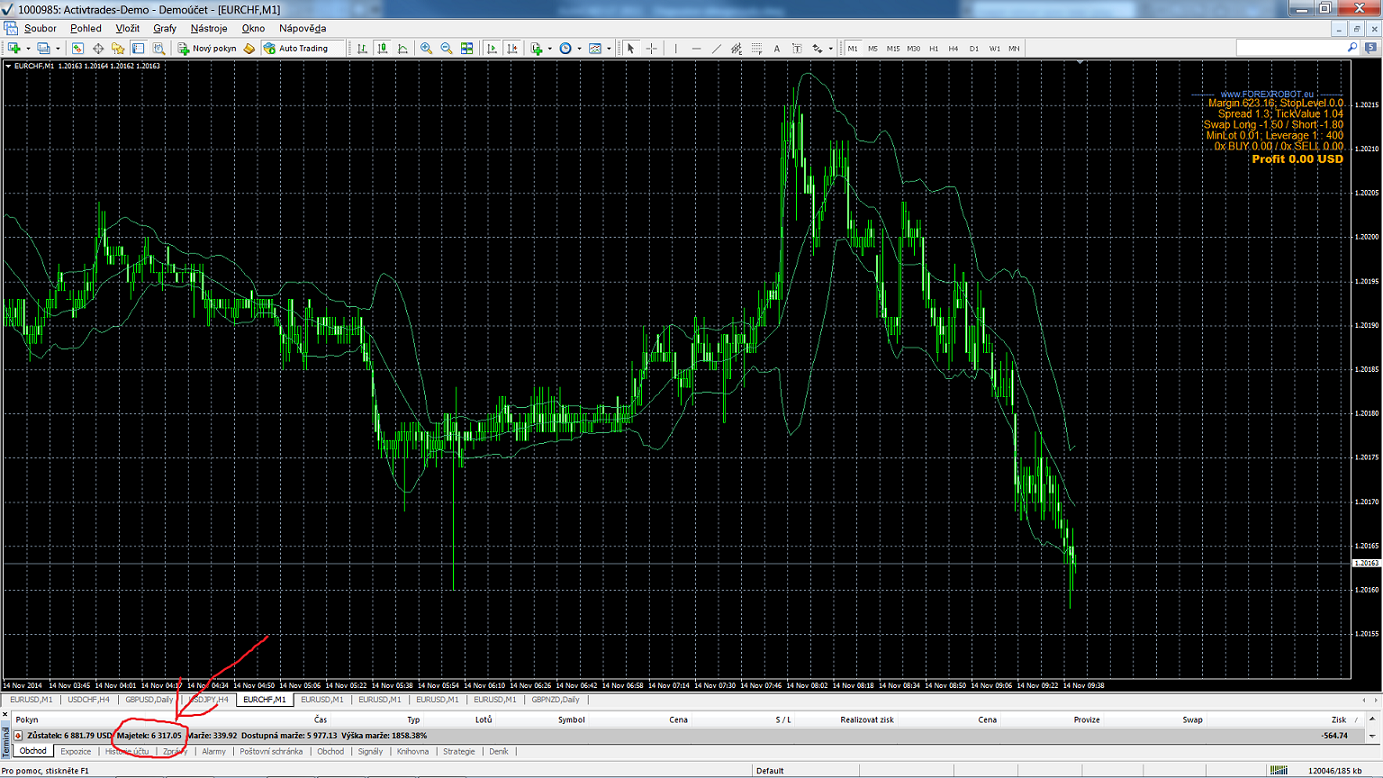
Task: Switch chart to M5 timeframe
Action: (x=873, y=48)
